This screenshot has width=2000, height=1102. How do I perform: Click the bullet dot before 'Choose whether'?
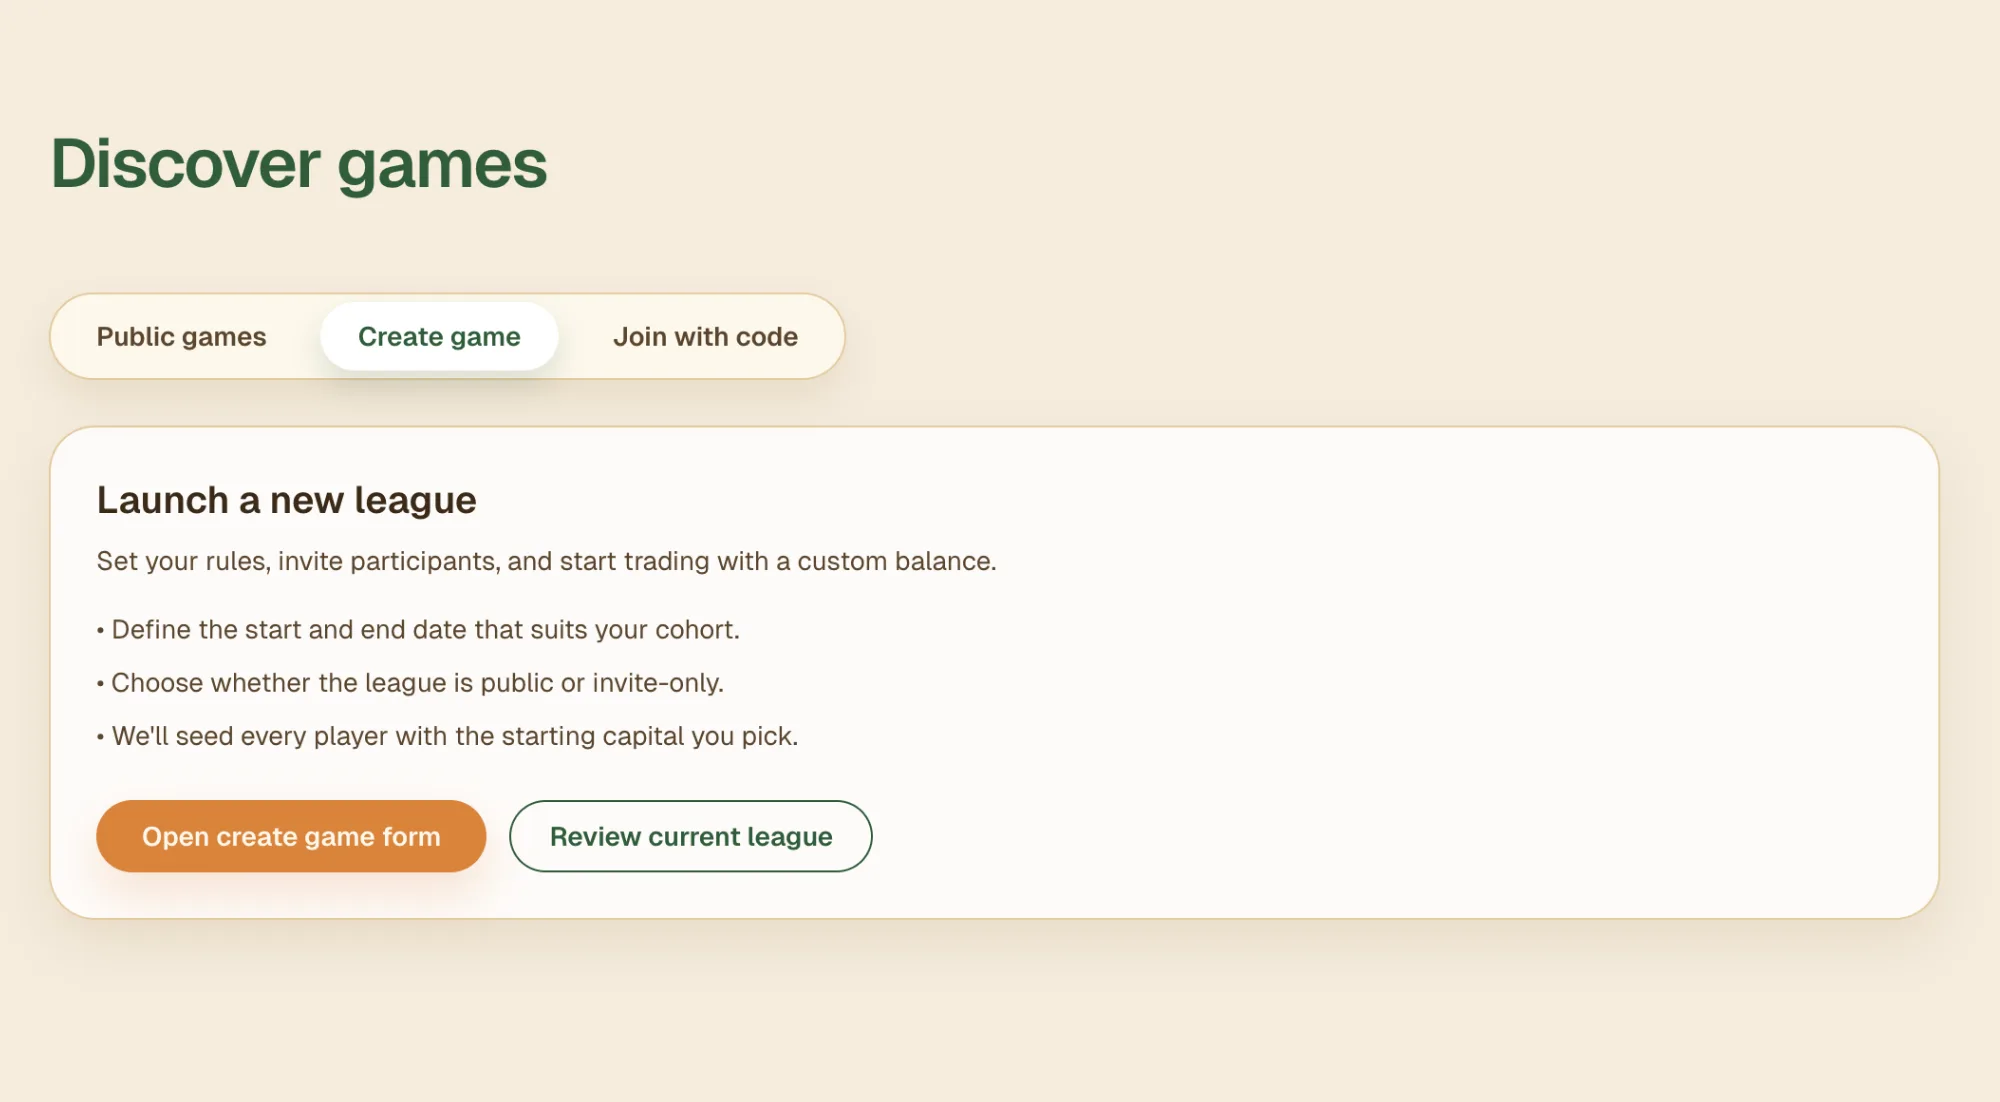(101, 684)
